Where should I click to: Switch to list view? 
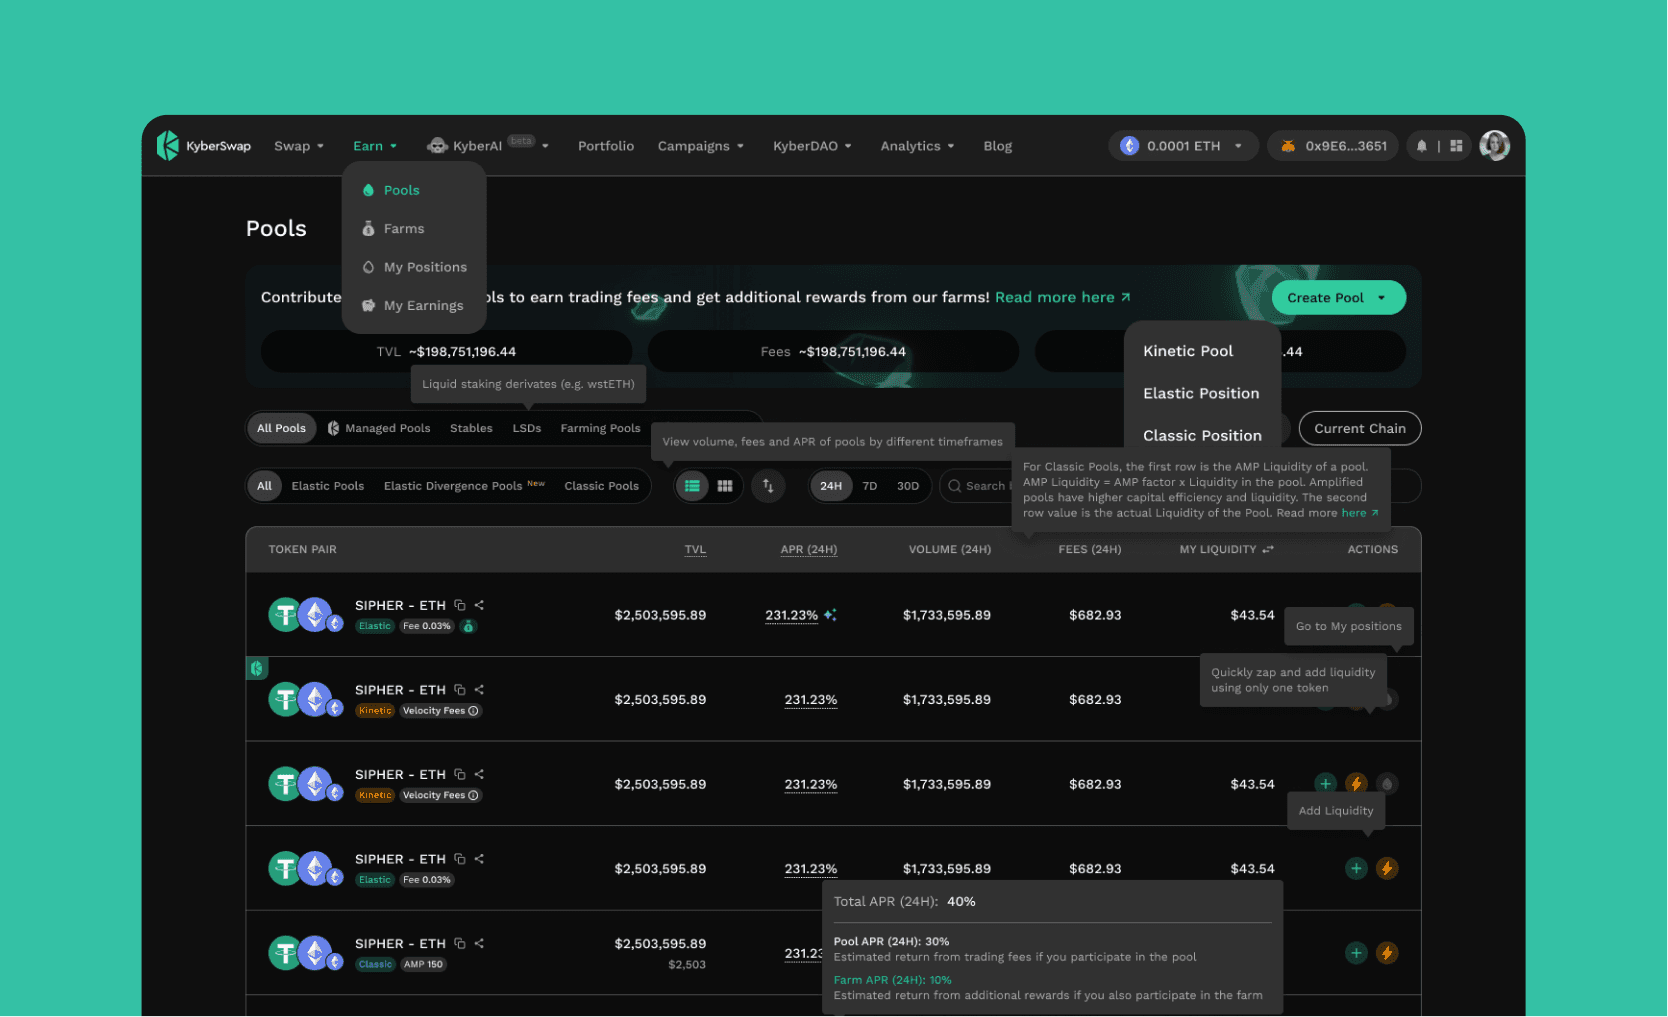pos(692,486)
